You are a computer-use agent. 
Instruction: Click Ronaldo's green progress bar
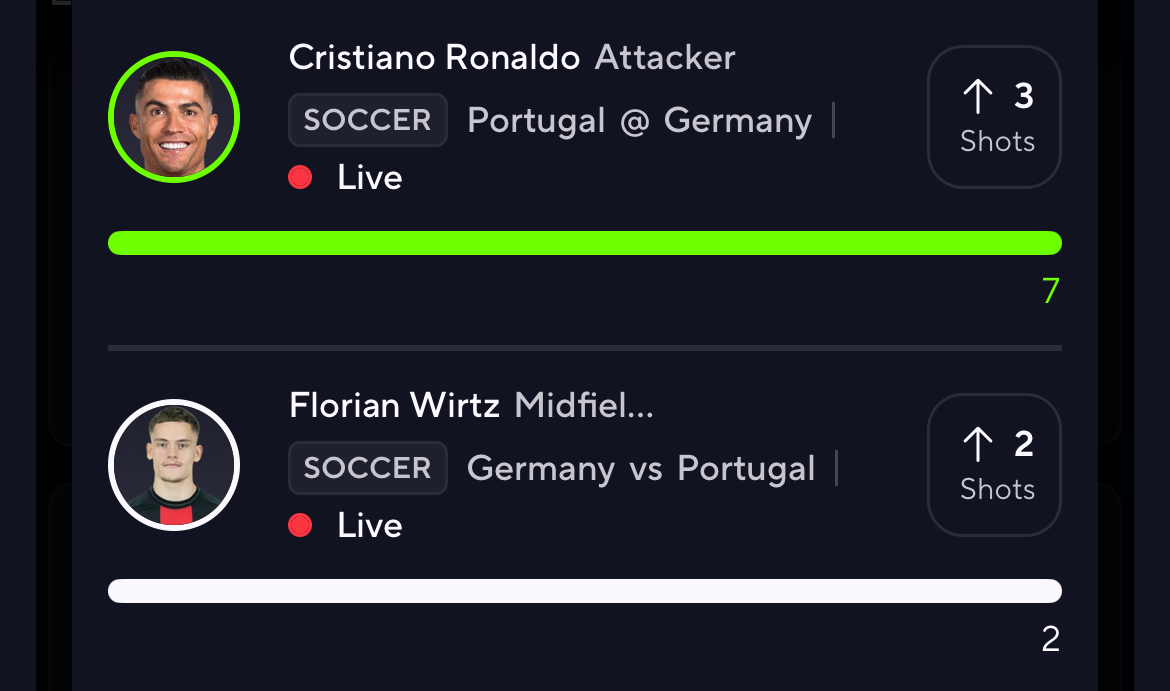pyautogui.click(x=584, y=243)
